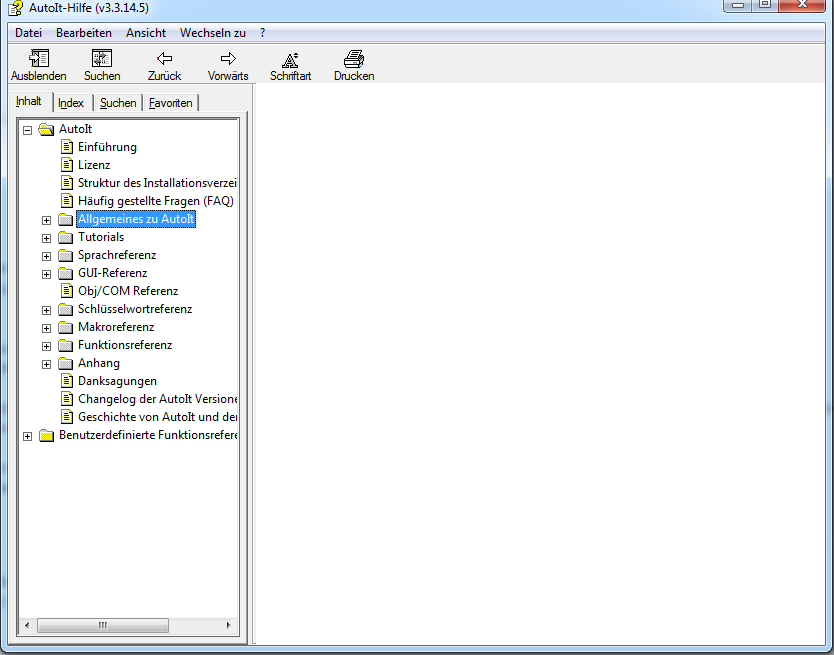This screenshot has width=834, height=655.
Task: Expand the GUI-Referenz folder
Action: pos(46,274)
